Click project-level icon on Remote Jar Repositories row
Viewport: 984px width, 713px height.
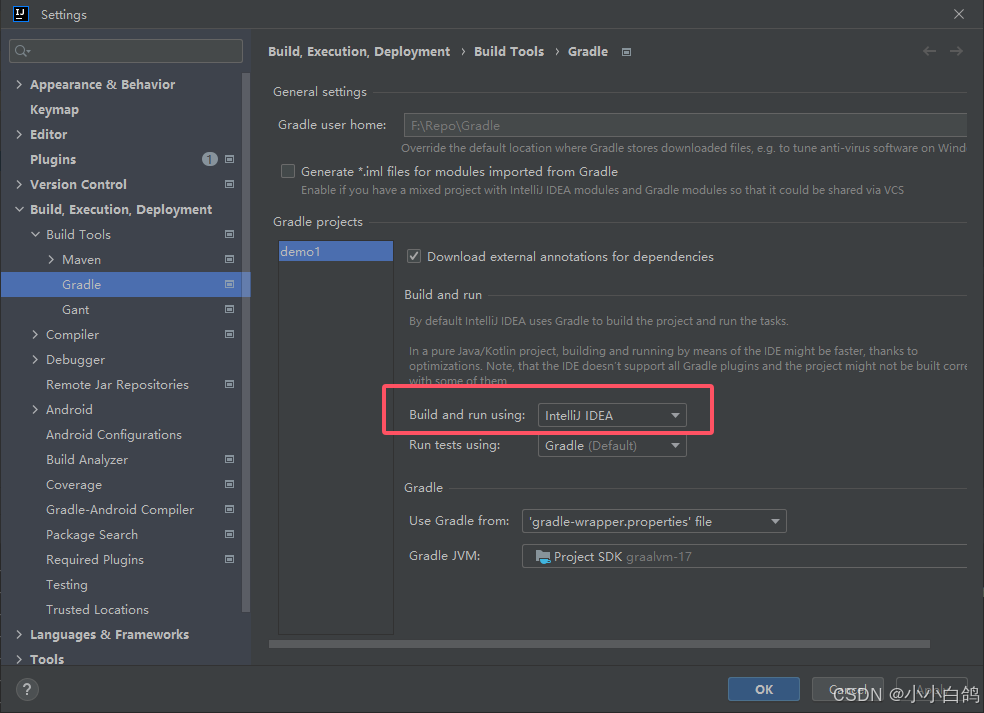(x=230, y=384)
